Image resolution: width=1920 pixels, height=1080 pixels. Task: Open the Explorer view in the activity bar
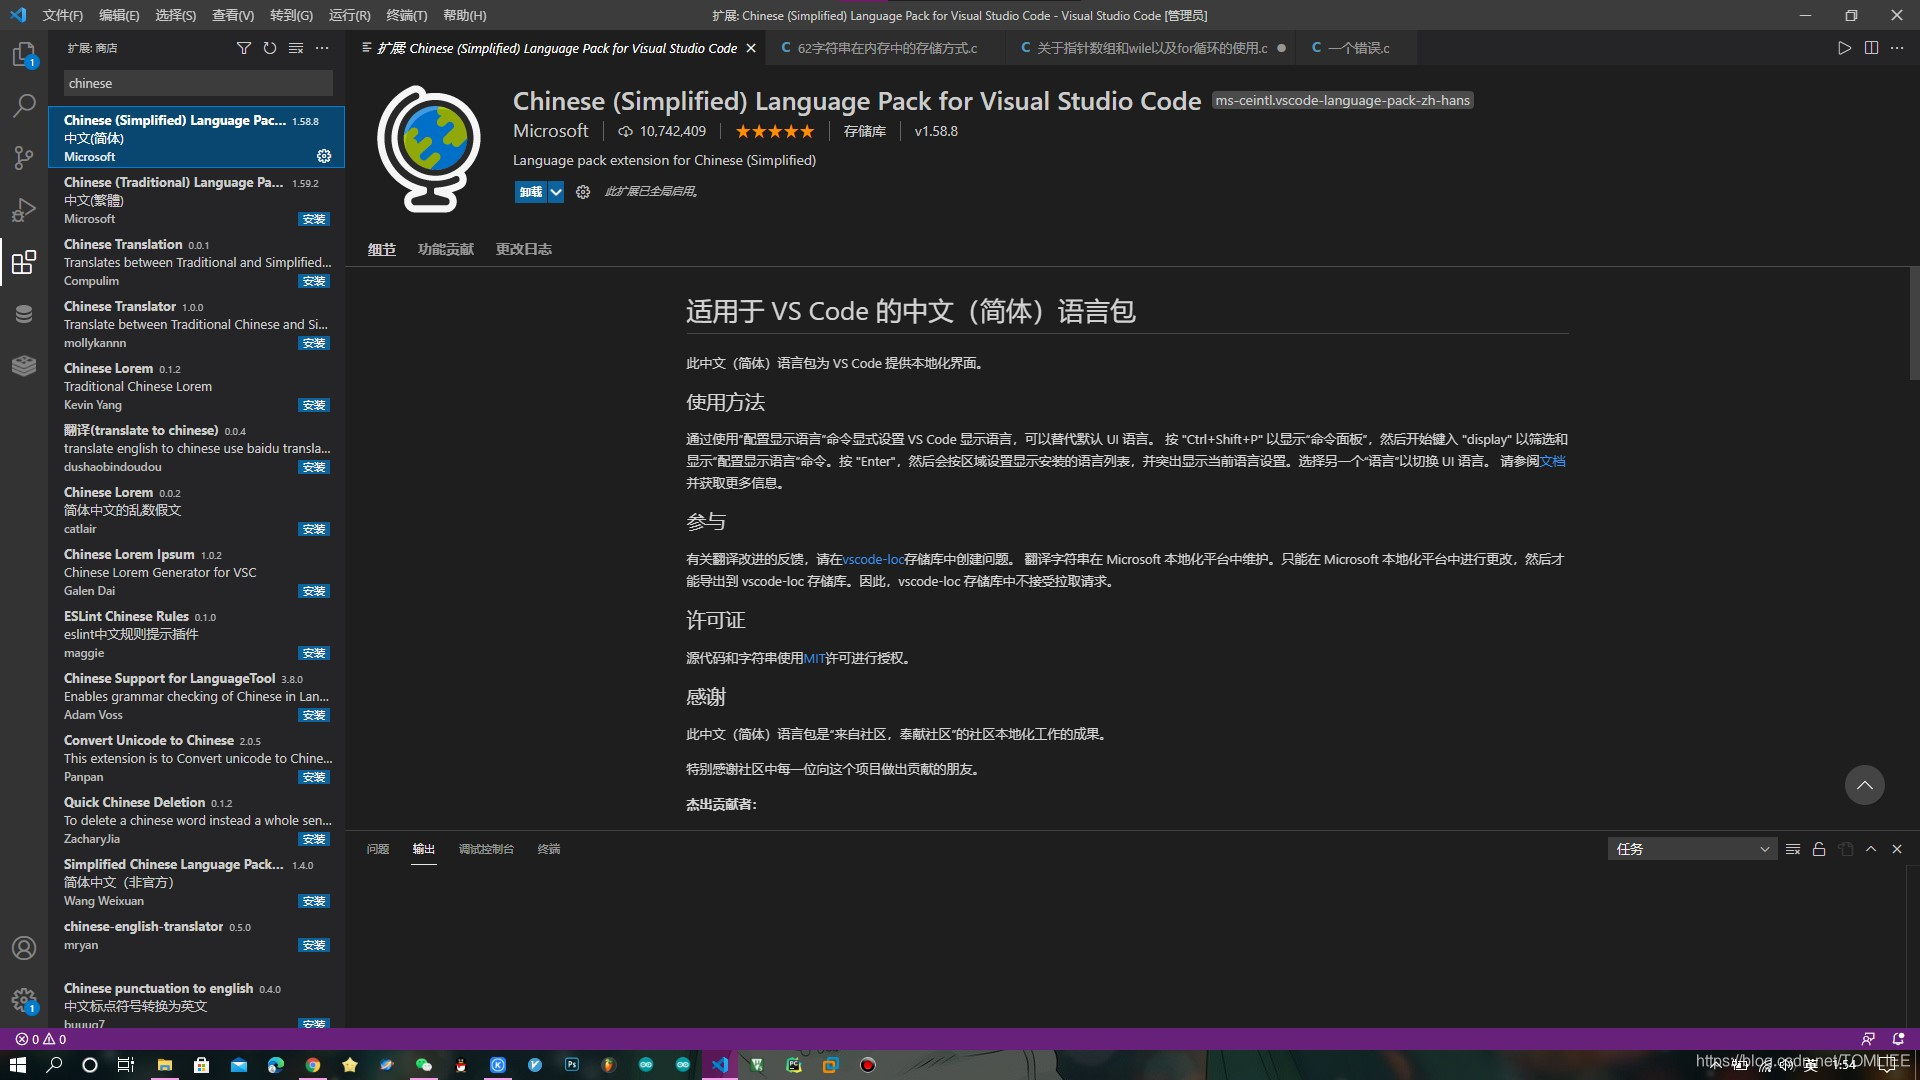coord(24,54)
